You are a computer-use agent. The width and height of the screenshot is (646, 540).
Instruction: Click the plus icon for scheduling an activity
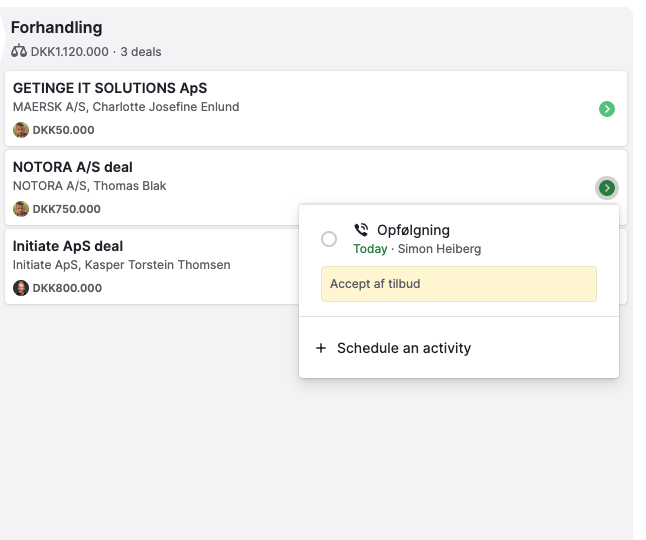tap(321, 348)
